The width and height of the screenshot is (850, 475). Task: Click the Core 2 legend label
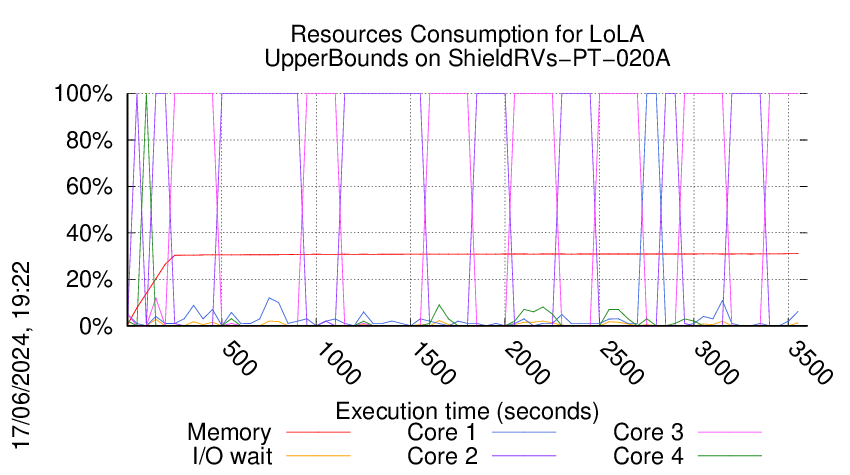pyautogui.click(x=442, y=456)
